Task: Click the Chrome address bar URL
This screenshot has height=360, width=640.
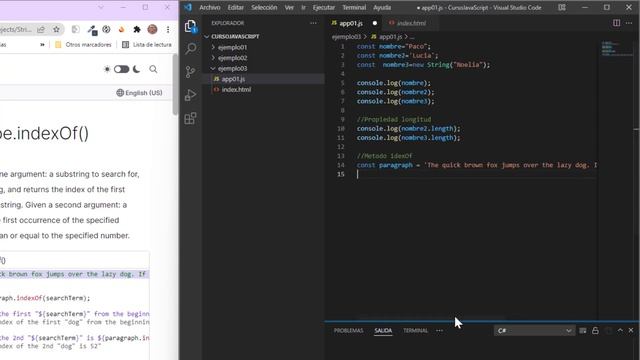Action: point(16,29)
